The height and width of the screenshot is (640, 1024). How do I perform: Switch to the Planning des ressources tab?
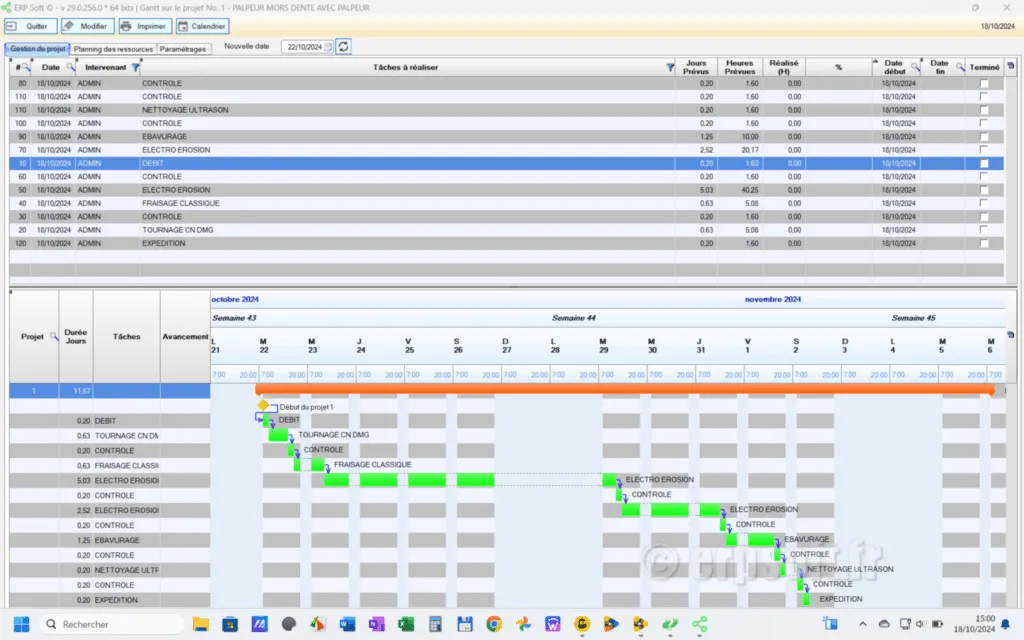[112, 47]
